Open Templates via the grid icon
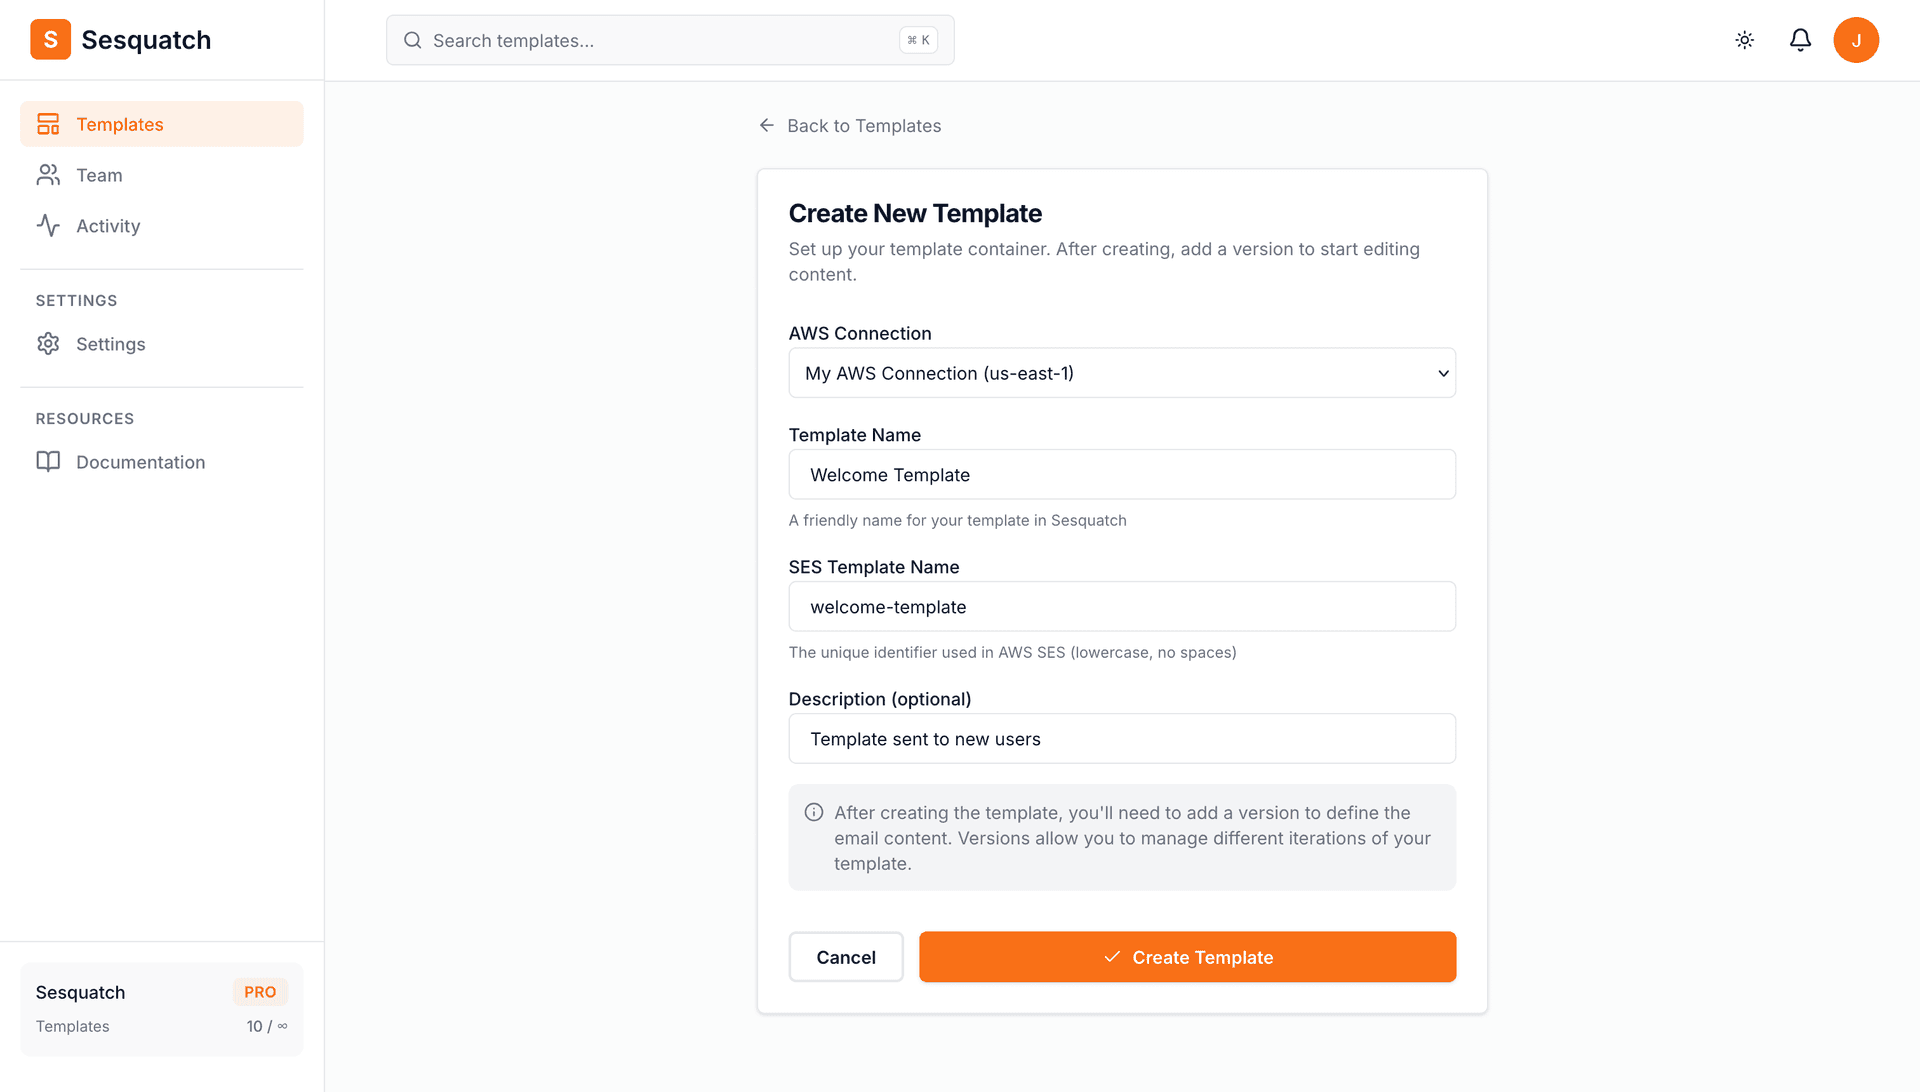The height and width of the screenshot is (1092, 1920). click(x=48, y=124)
